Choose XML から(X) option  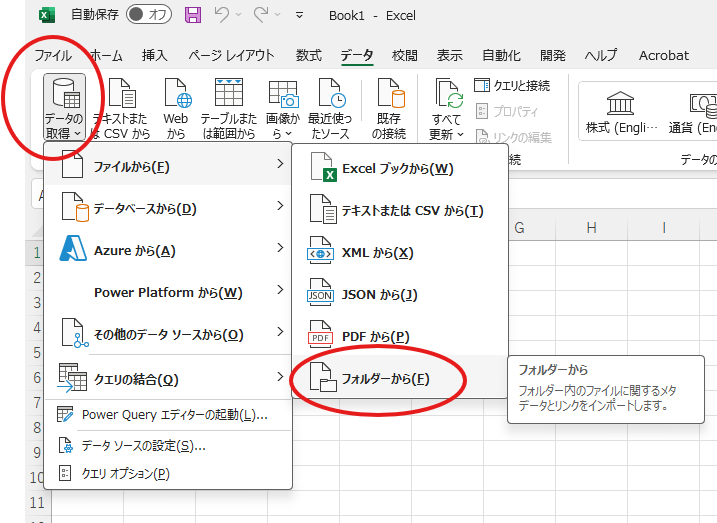tap(400, 253)
